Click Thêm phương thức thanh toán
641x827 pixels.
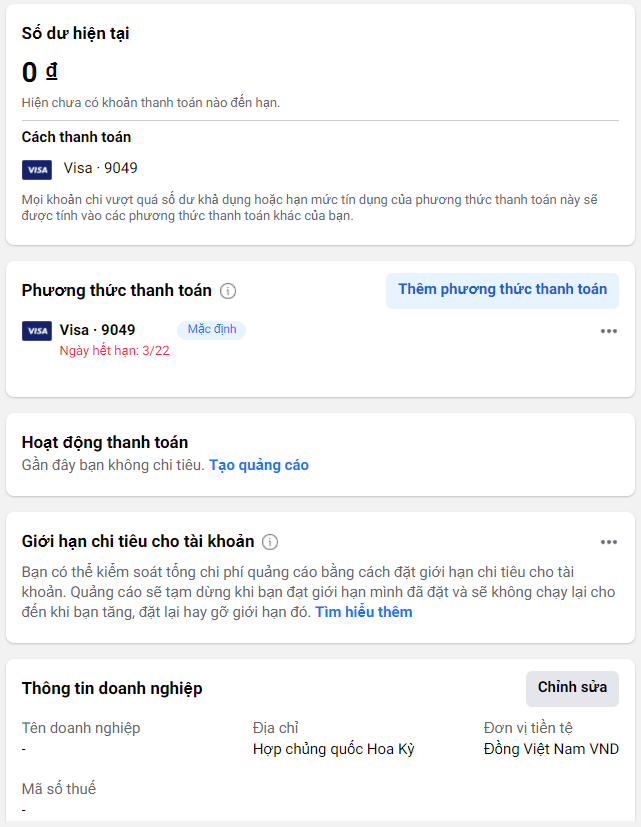pyautogui.click(x=502, y=289)
